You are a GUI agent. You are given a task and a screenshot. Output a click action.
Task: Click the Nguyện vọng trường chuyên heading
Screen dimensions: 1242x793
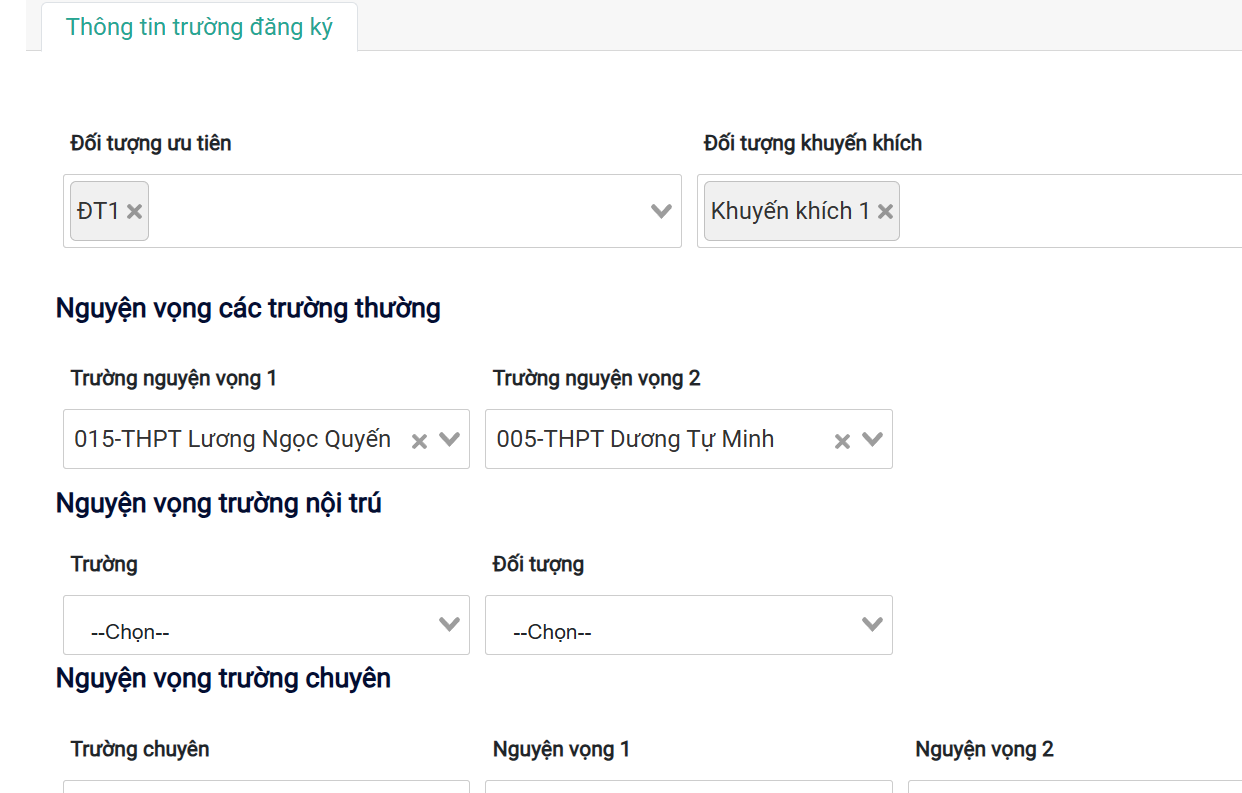223,678
